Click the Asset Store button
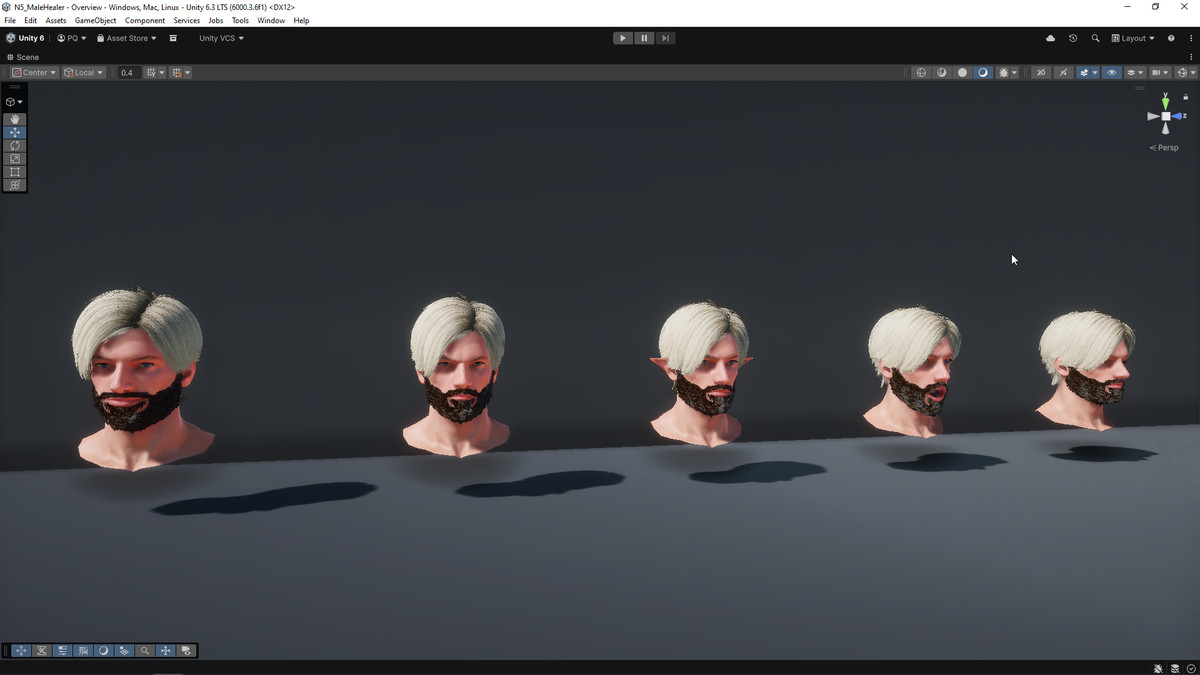The image size is (1200, 675). pos(126,38)
